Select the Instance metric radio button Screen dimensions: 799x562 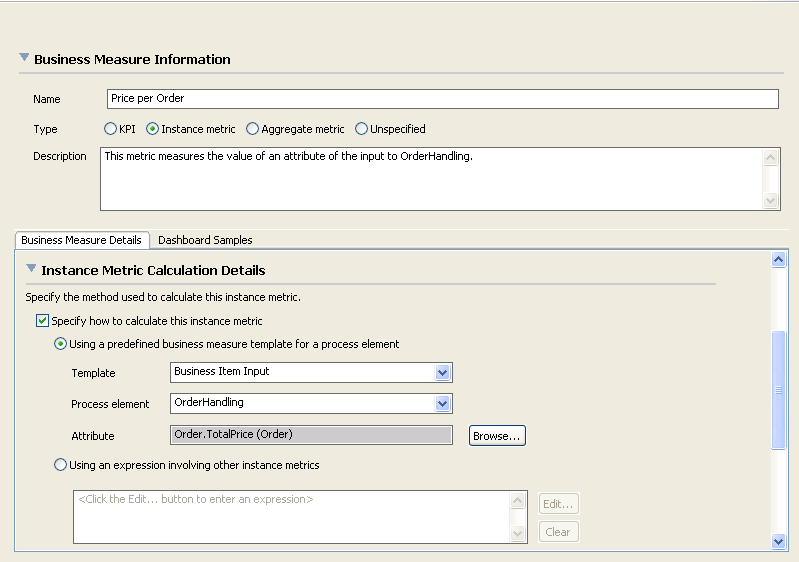(x=152, y=129)
